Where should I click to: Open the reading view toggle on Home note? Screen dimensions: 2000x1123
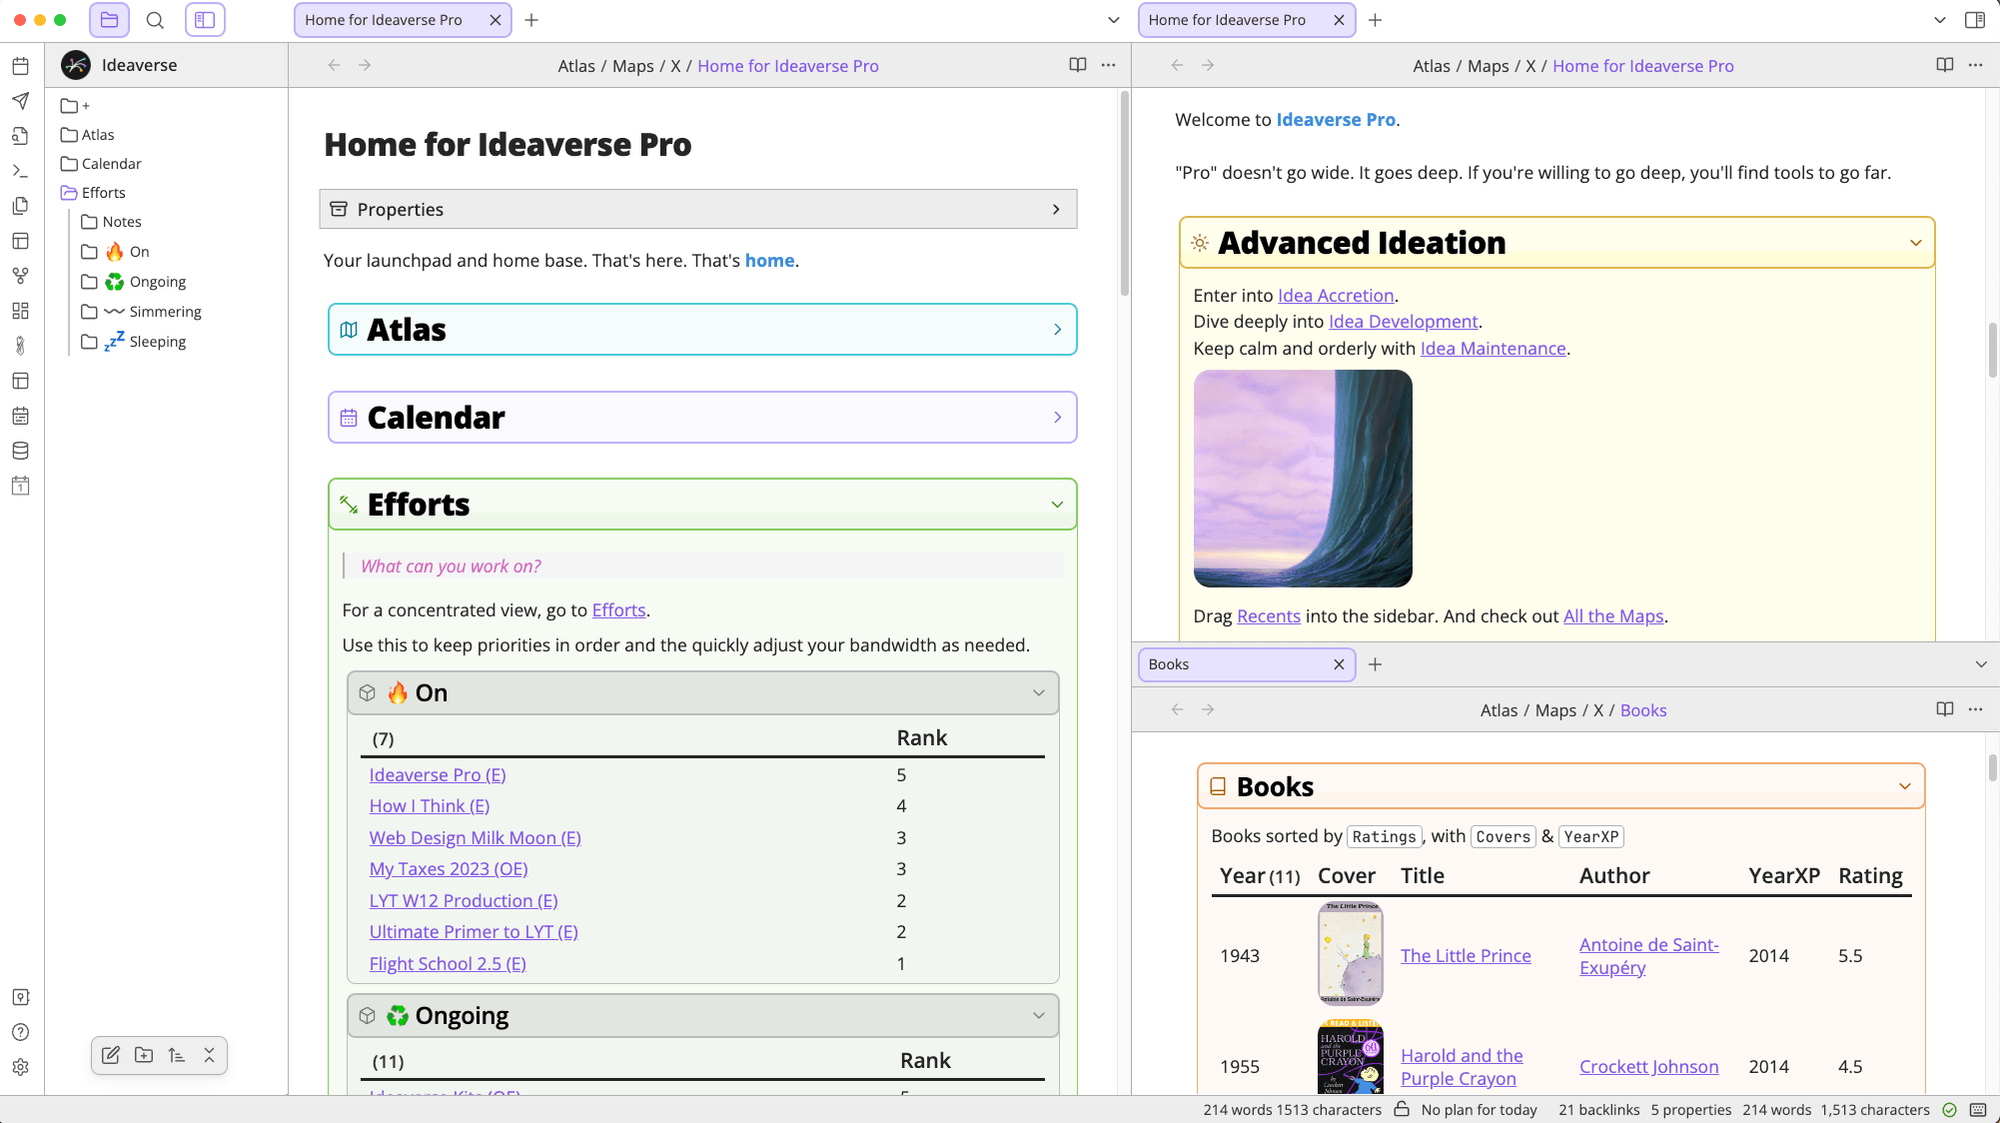pos(1077,64)
